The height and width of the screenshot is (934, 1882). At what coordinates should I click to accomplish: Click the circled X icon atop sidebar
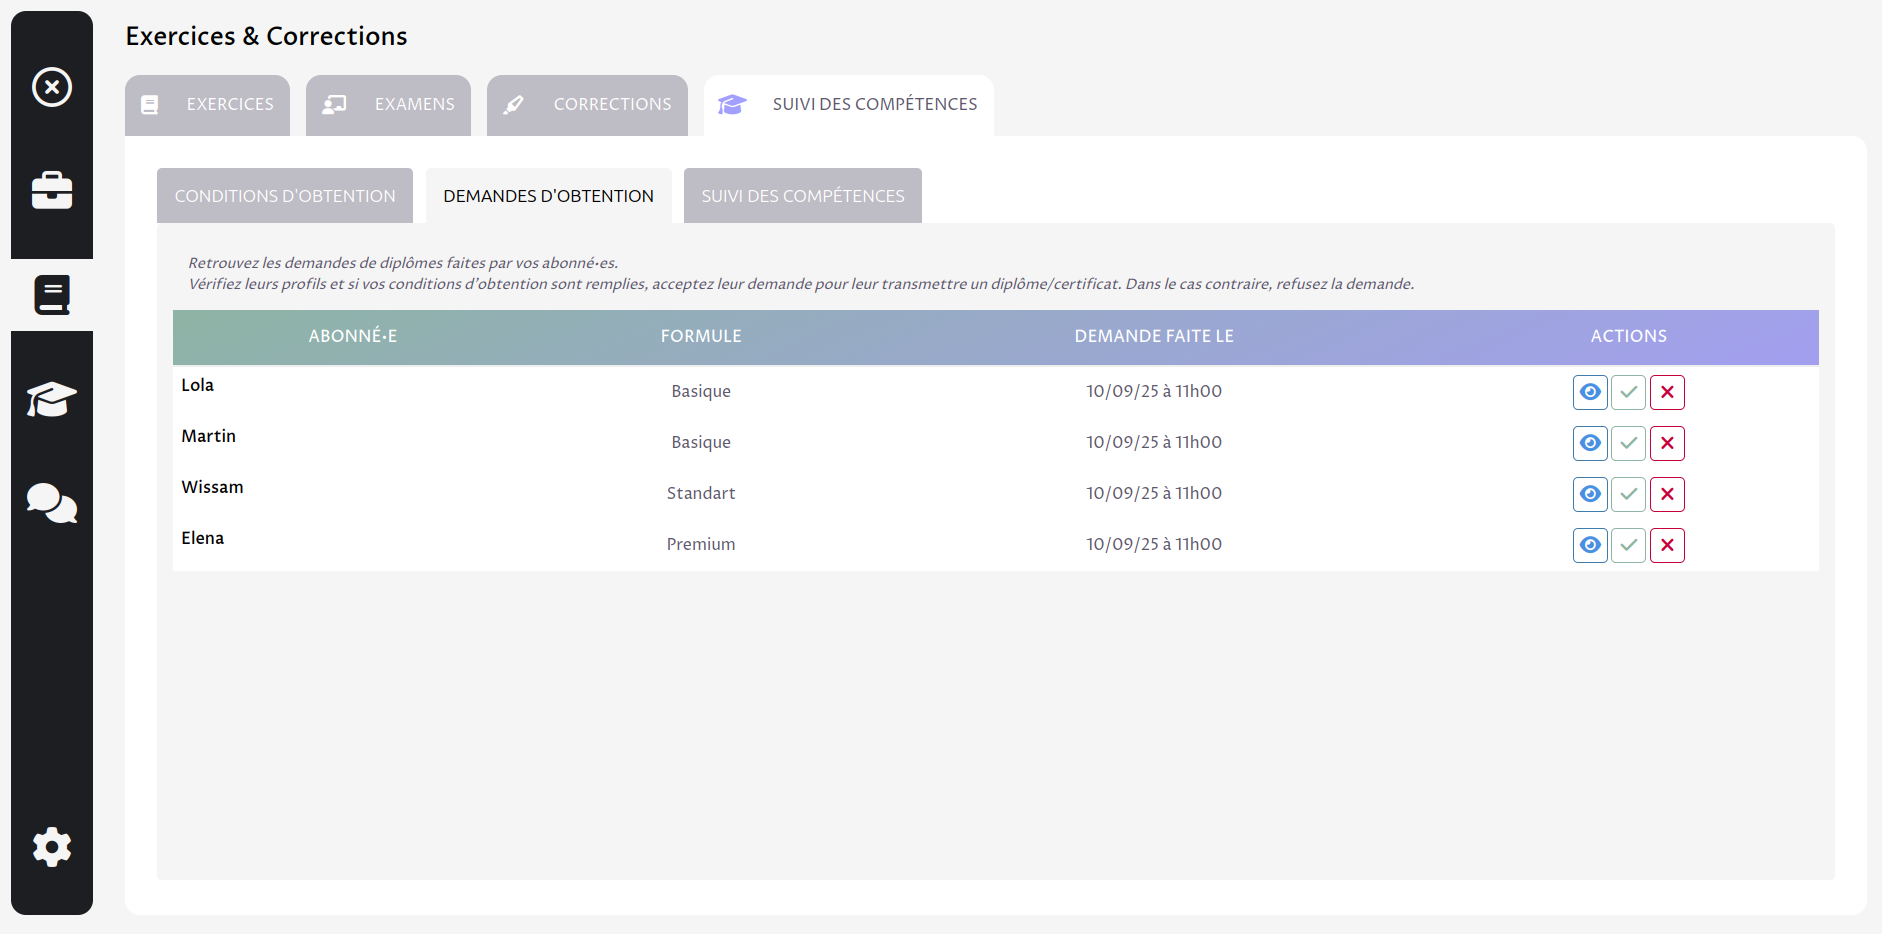52,87
